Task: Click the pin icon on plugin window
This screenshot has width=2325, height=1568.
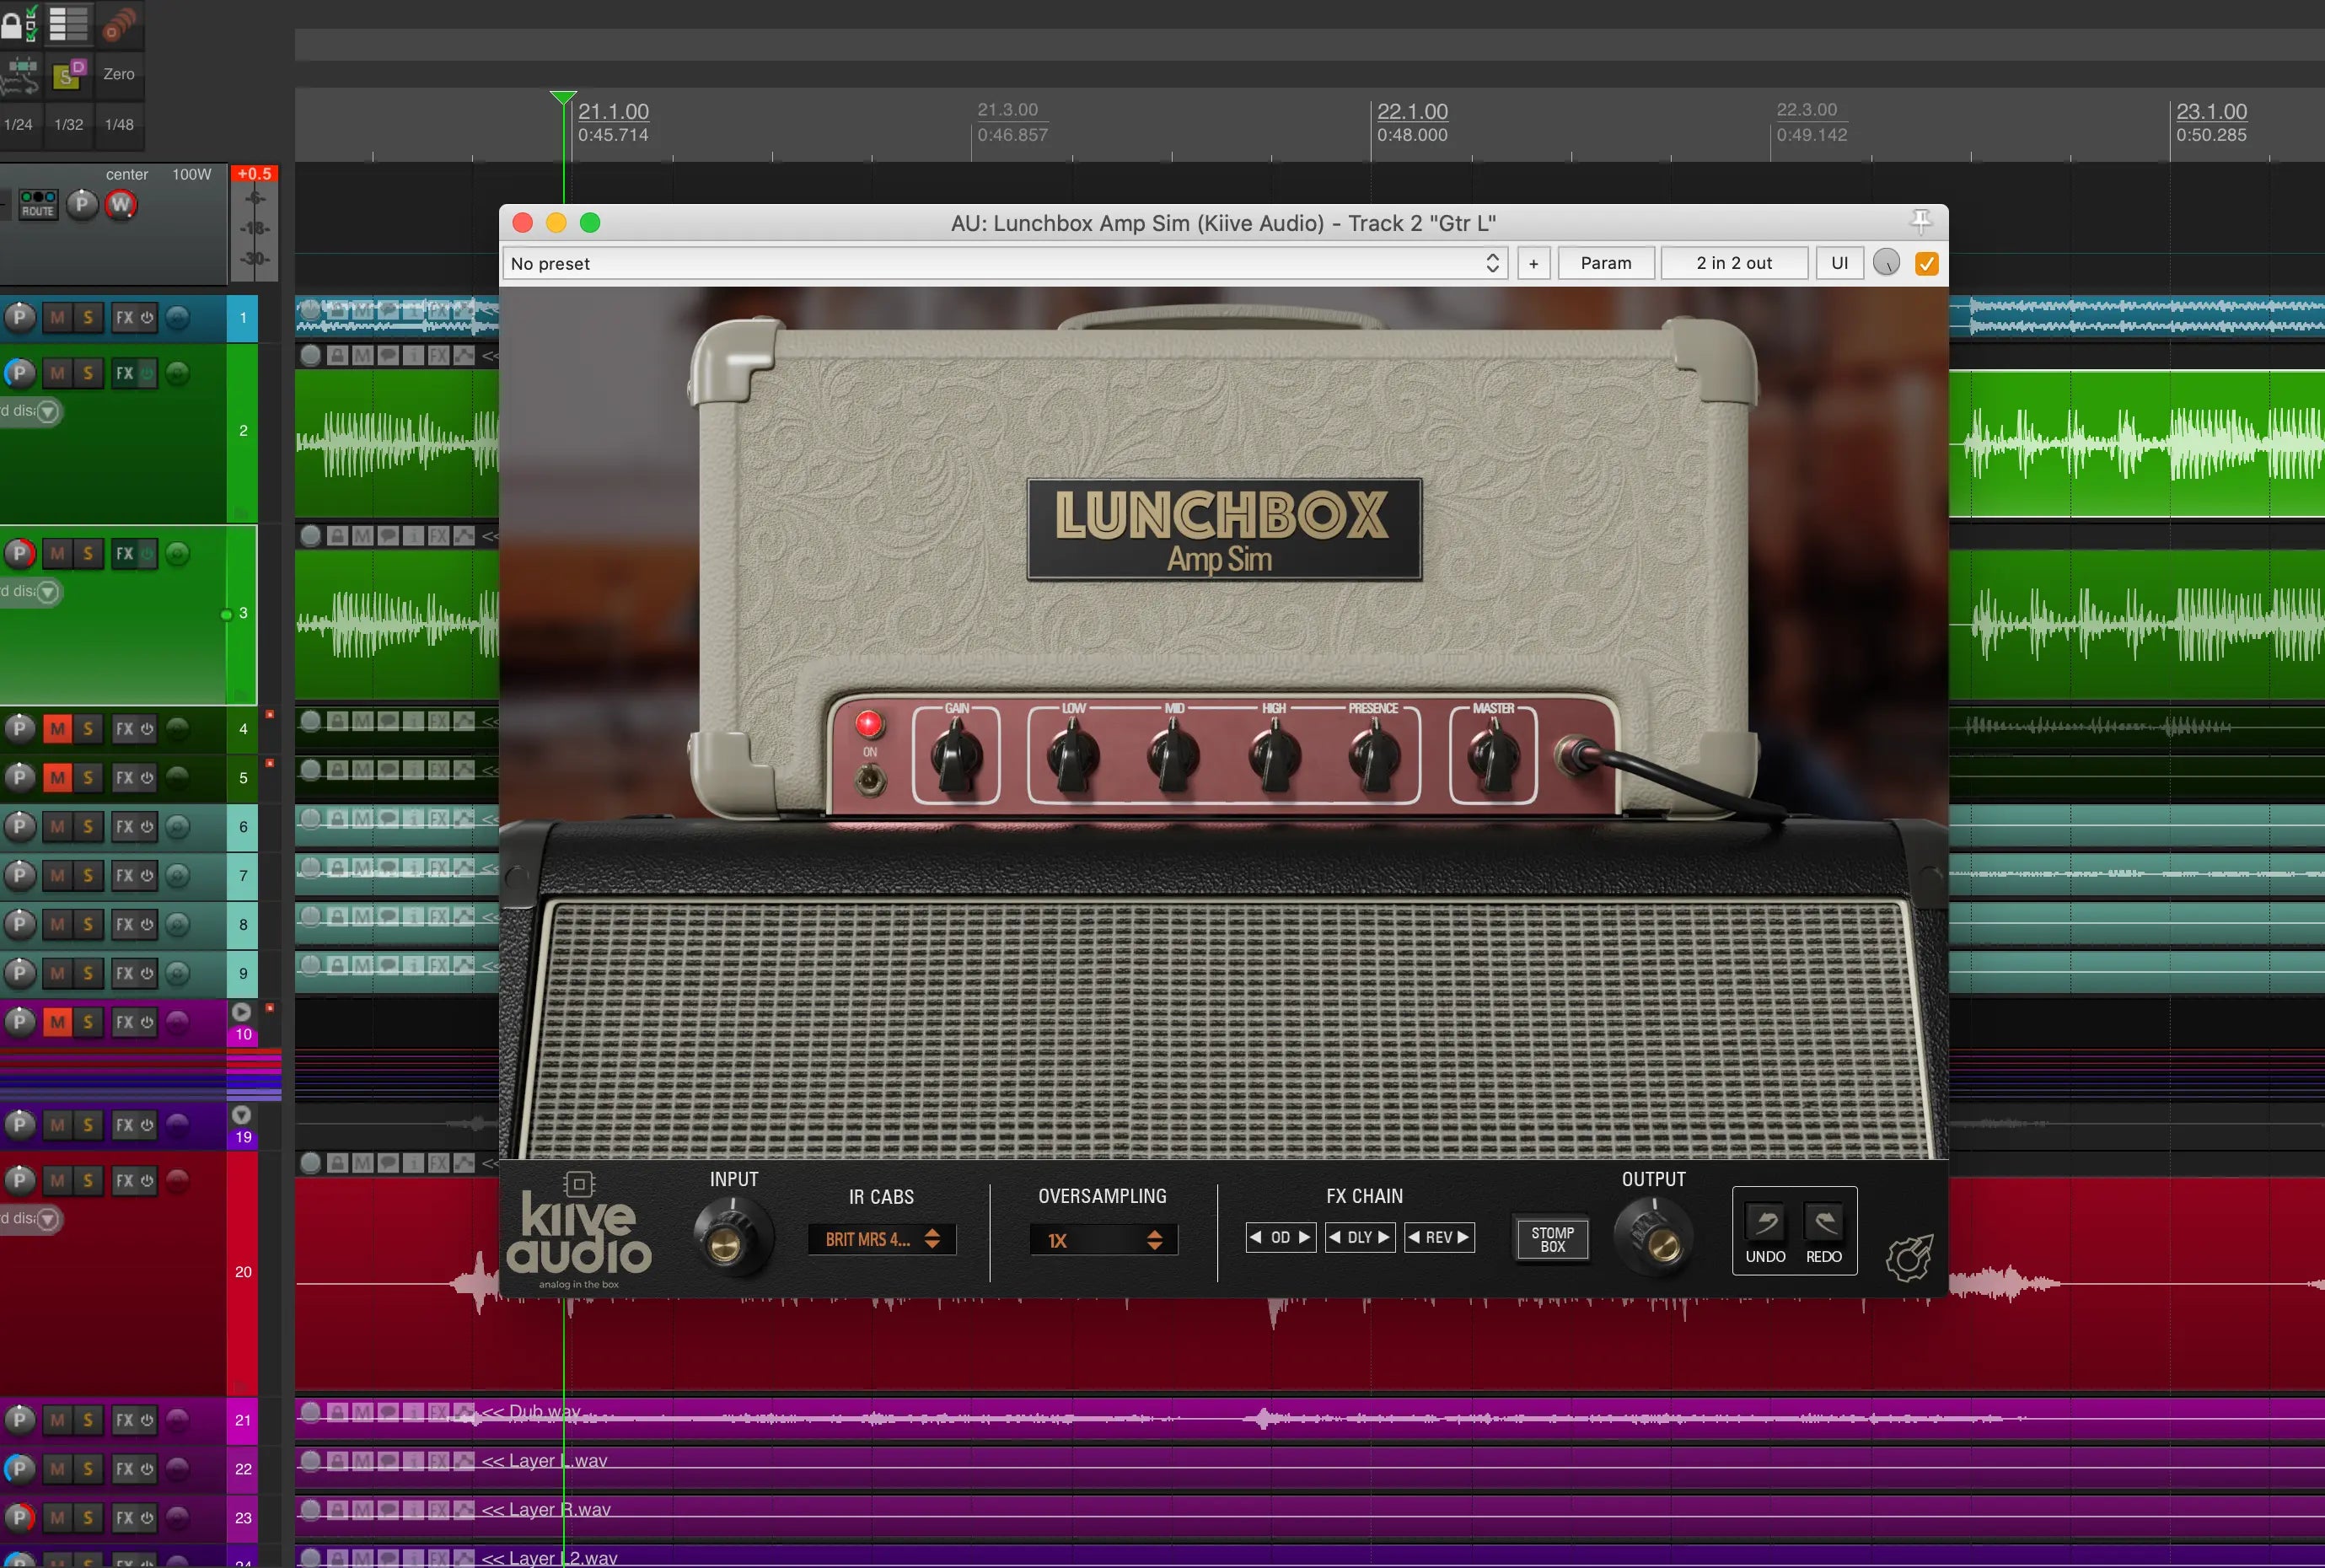Action: [x=1920, y=222]
